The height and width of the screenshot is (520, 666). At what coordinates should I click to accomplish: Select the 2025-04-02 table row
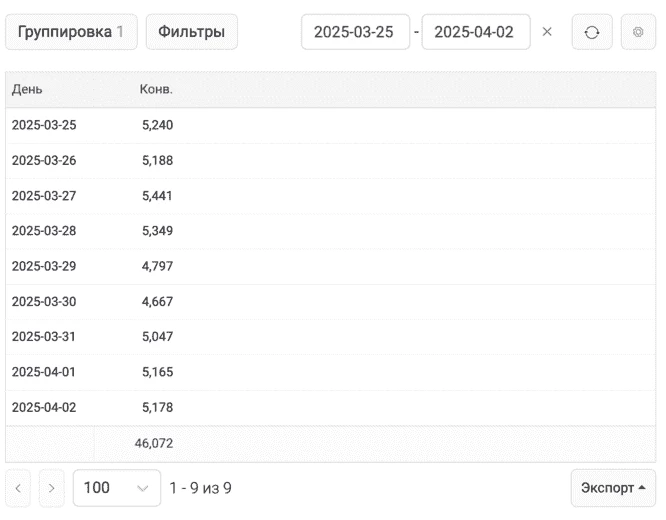pyautogui.click(x=330, y=407)
